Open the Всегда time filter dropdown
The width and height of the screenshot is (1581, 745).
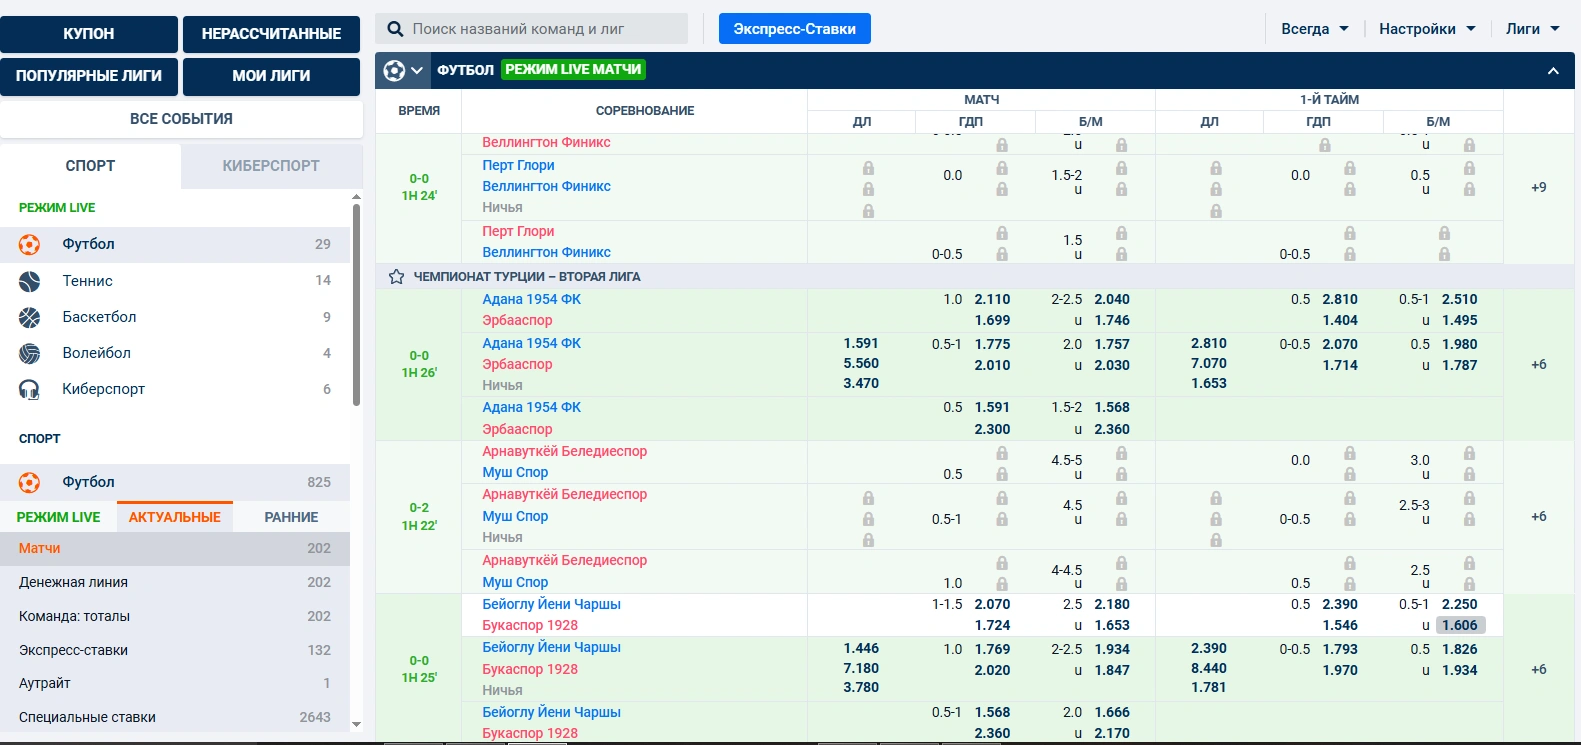1314,29
